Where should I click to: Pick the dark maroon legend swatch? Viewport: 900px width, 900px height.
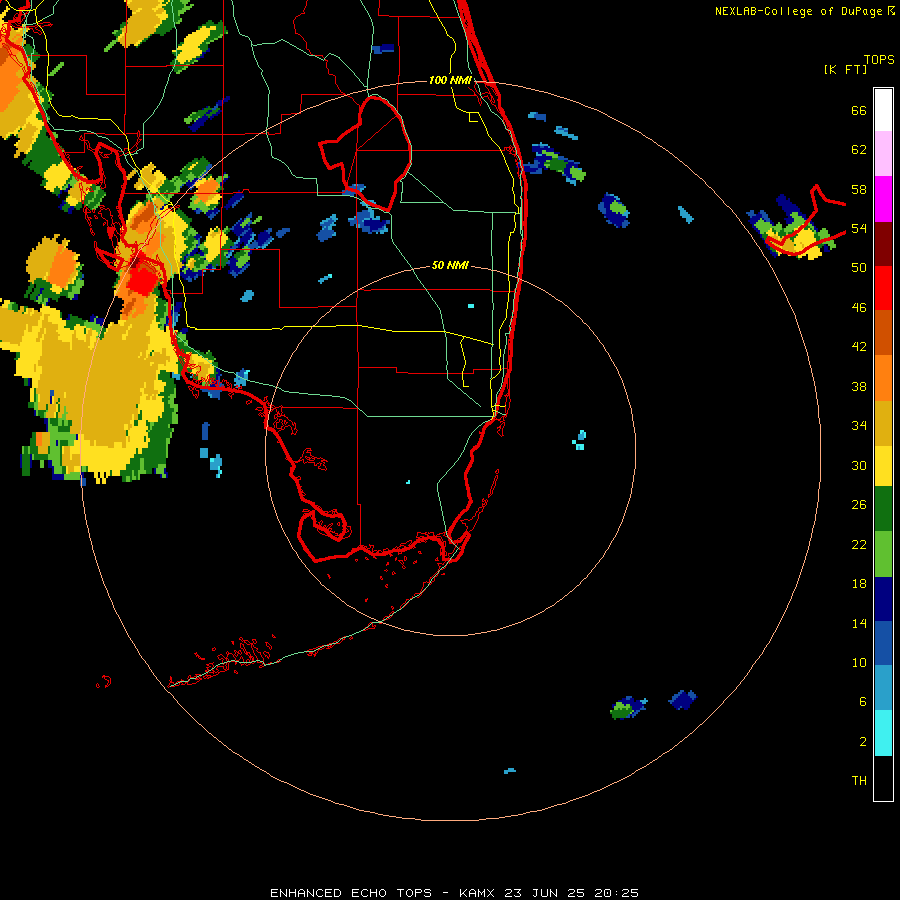[883, 243]
